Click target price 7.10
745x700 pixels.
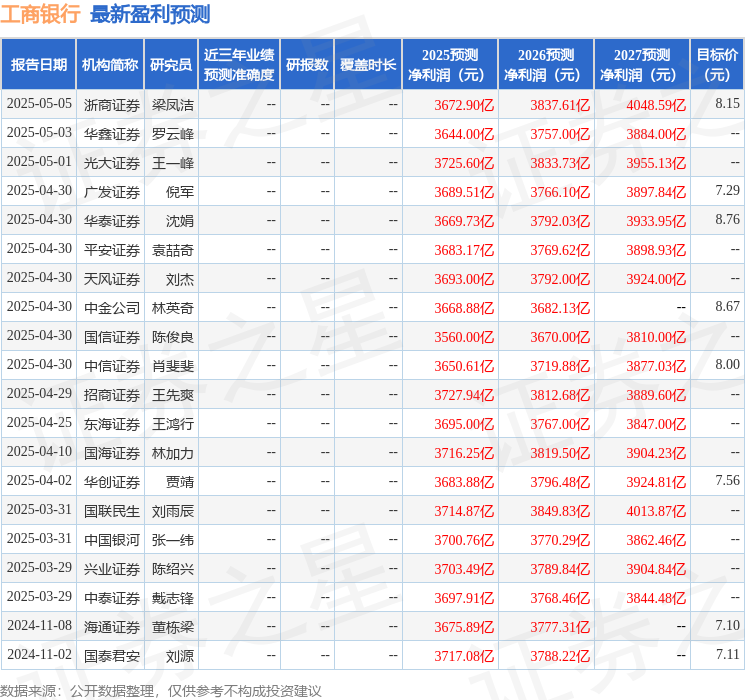coord(727,625)
